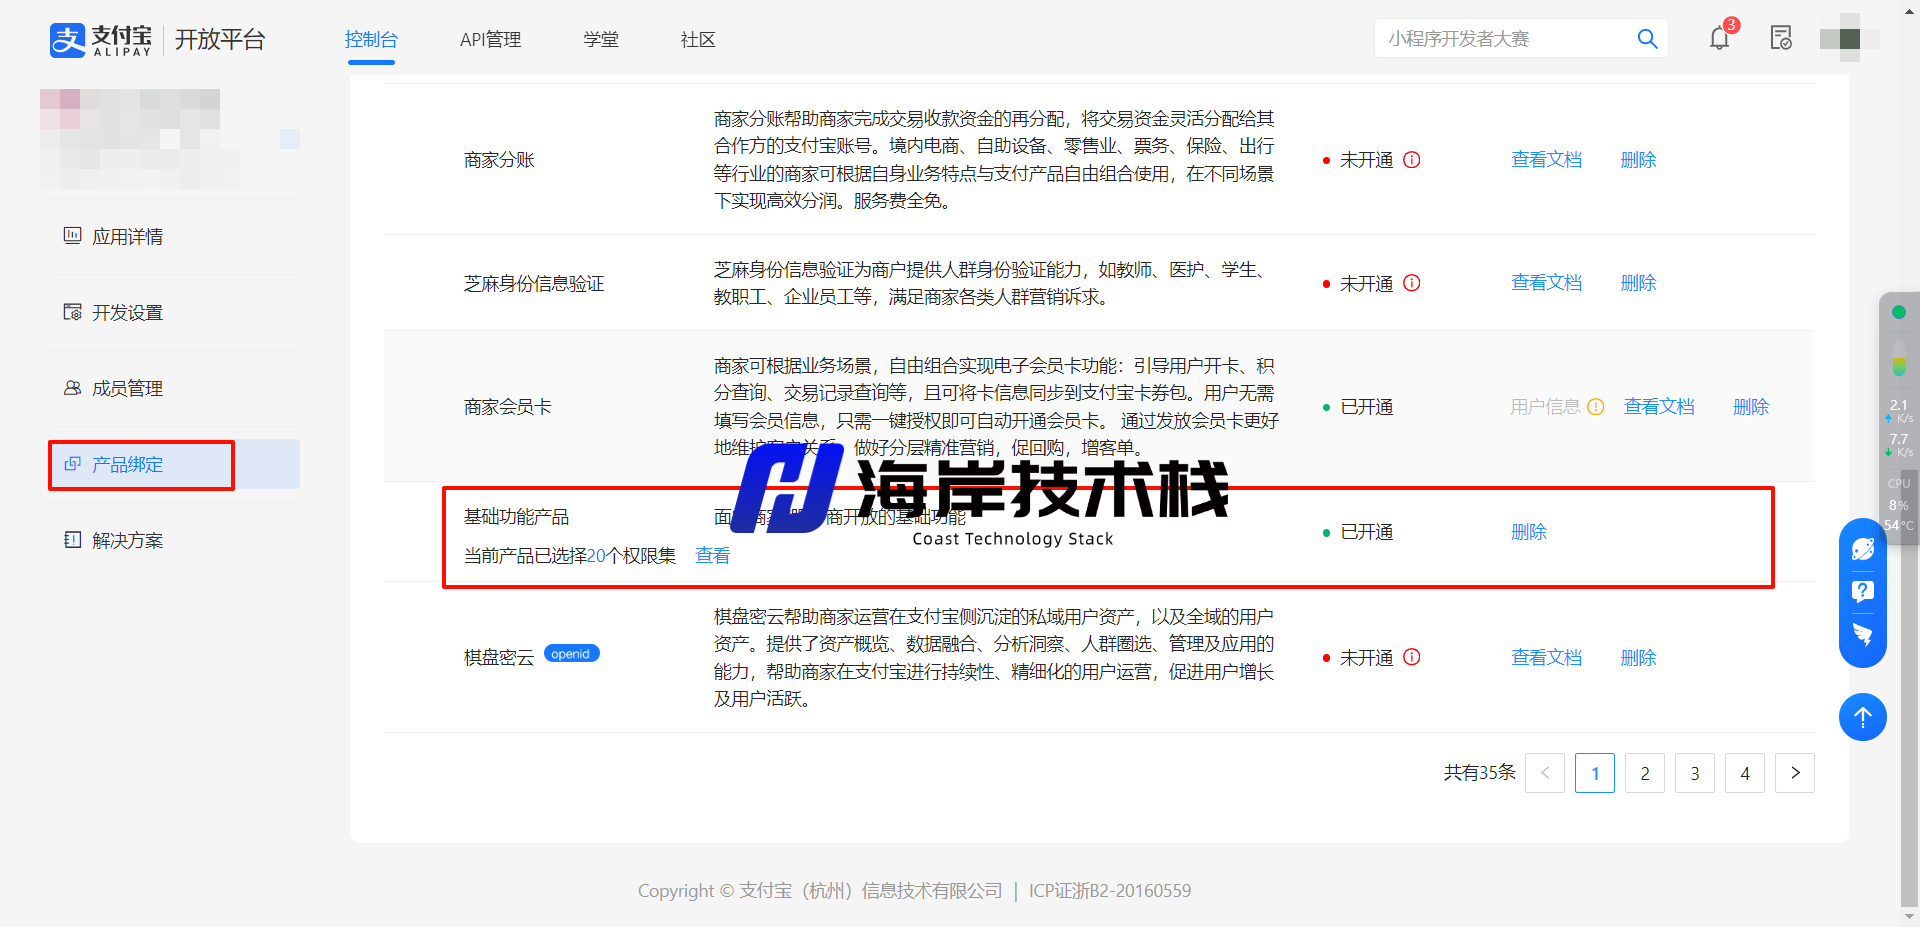Click 用户信息 link in 商家会员卡 row
Screen dimensions: 1920x927
coord(1545,407)
